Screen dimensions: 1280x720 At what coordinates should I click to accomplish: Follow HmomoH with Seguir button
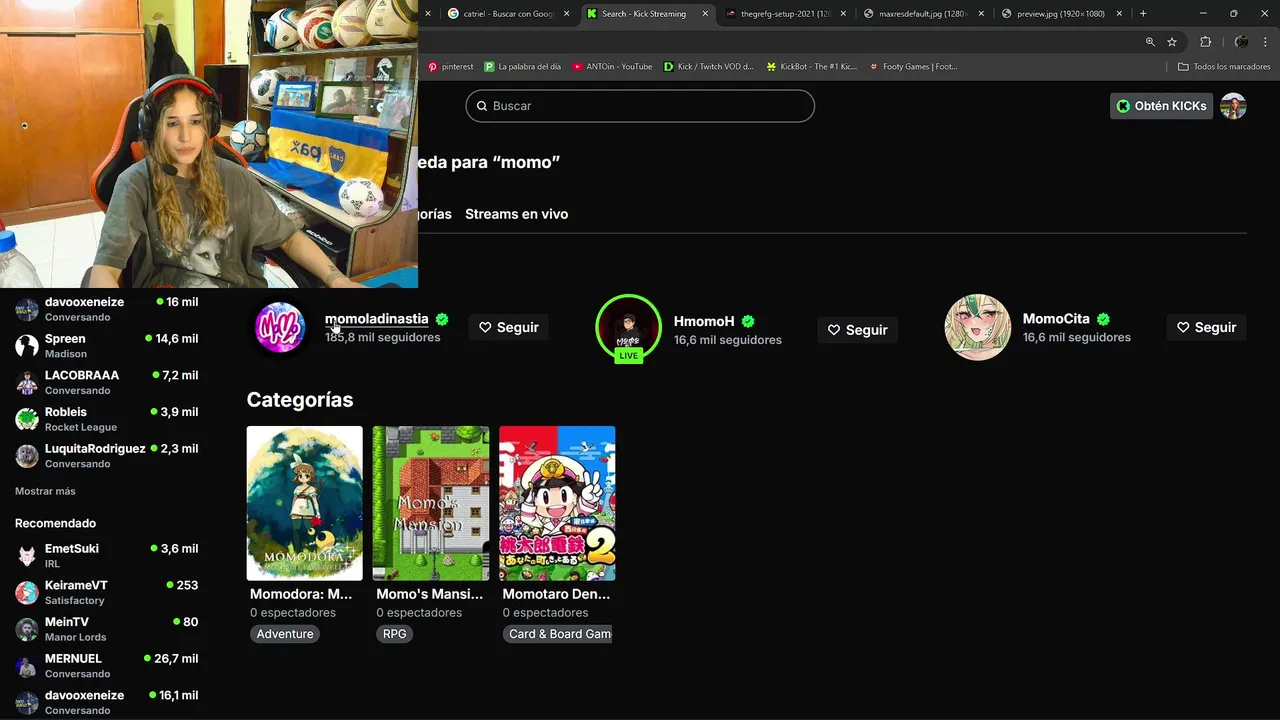[x=857, y=330]
